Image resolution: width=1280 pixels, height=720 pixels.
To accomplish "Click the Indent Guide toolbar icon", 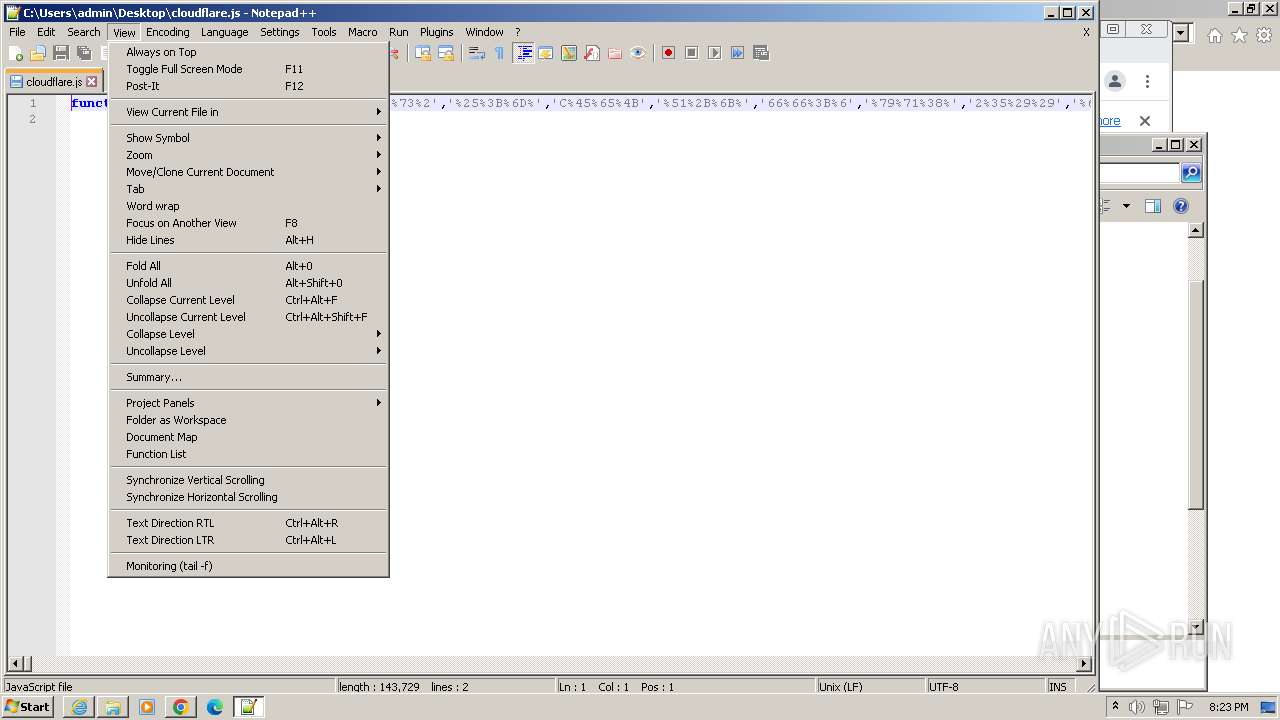I will (523, 53).
